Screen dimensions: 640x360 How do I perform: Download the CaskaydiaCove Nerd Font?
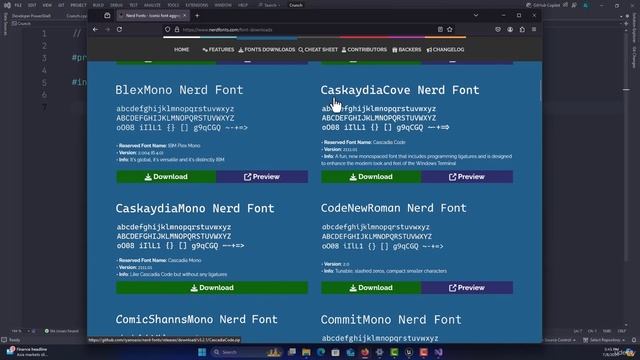click(371, 177)
